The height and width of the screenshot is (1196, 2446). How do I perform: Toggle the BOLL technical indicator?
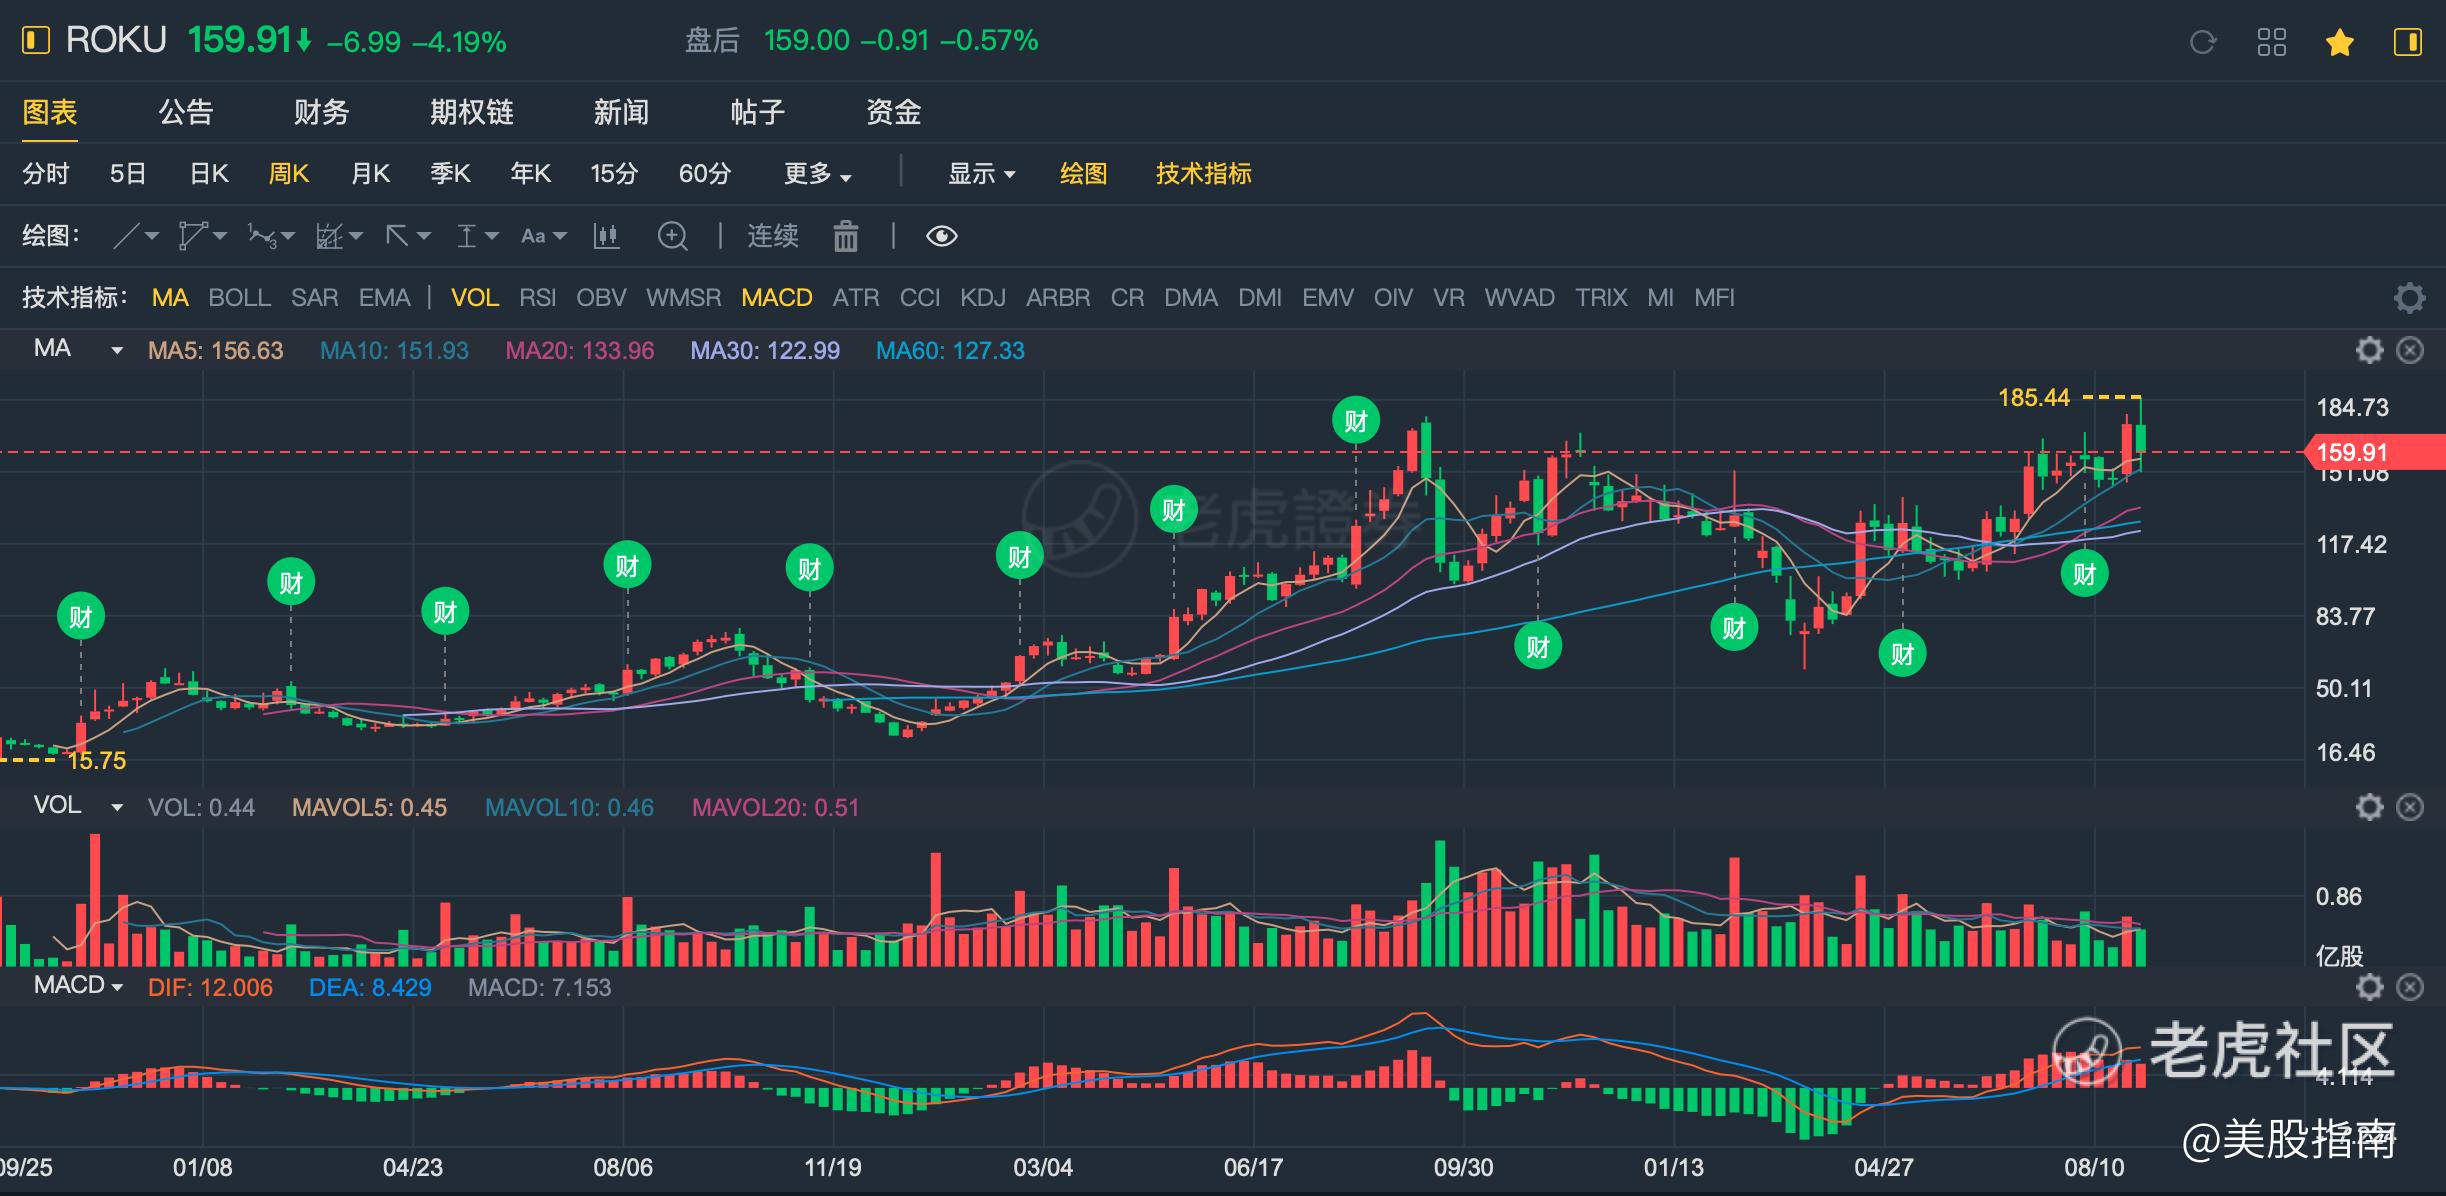click(x=239, y=298)
